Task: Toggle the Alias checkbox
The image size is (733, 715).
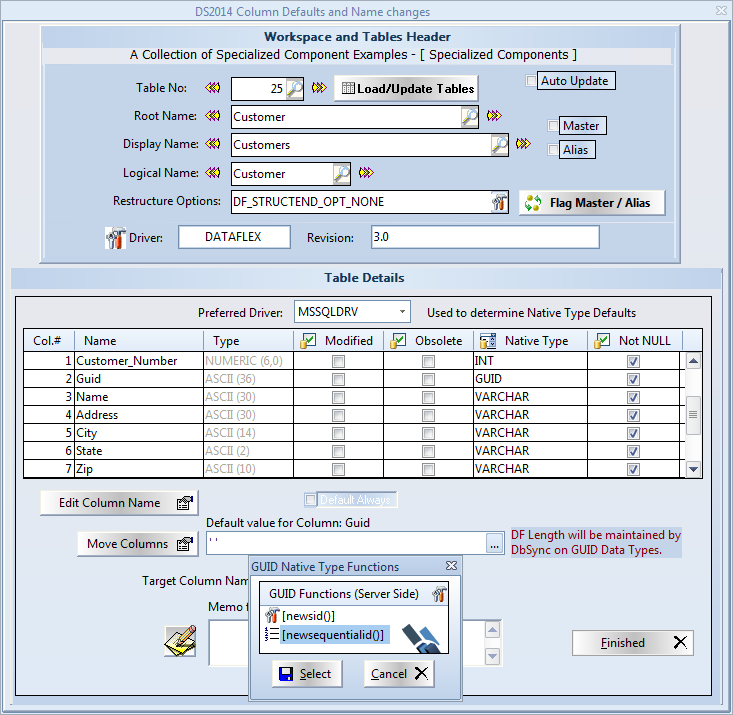Action: point(553,150)
